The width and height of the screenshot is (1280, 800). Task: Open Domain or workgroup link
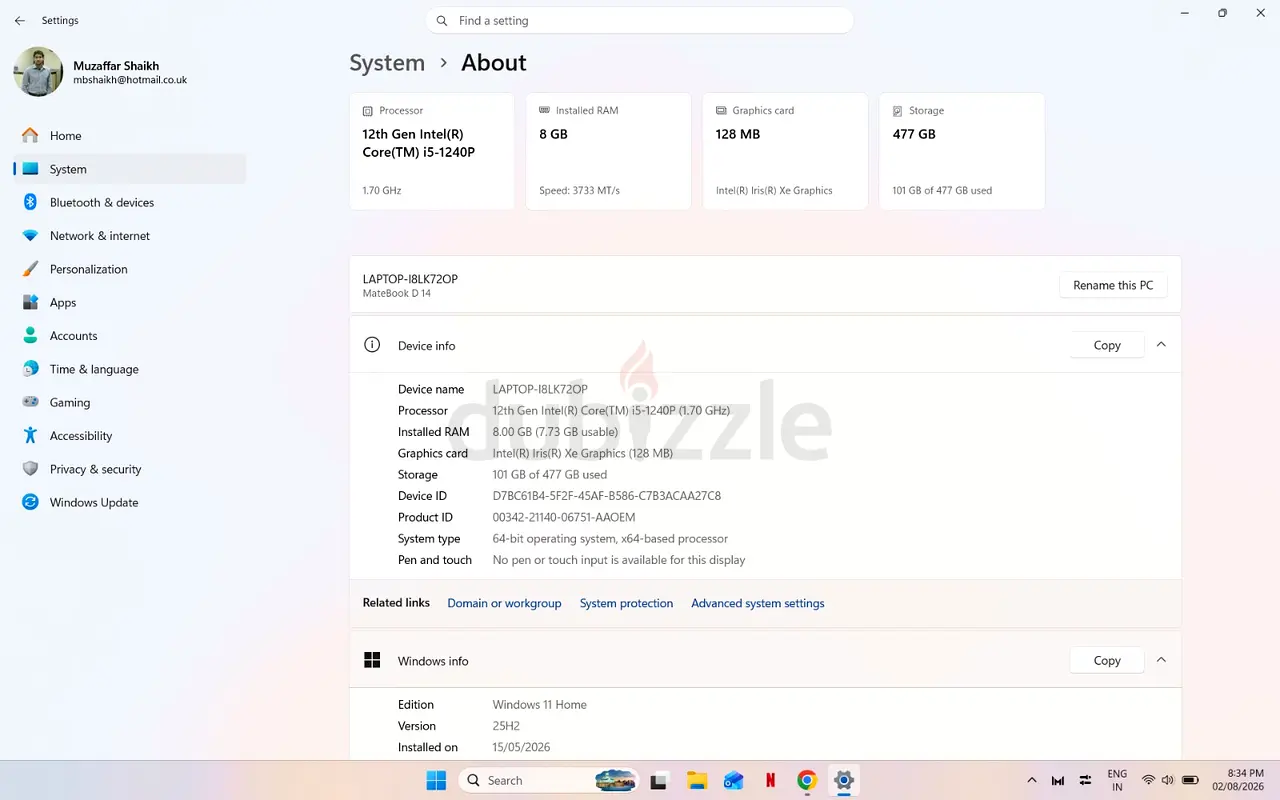click(x=504, y=604)
